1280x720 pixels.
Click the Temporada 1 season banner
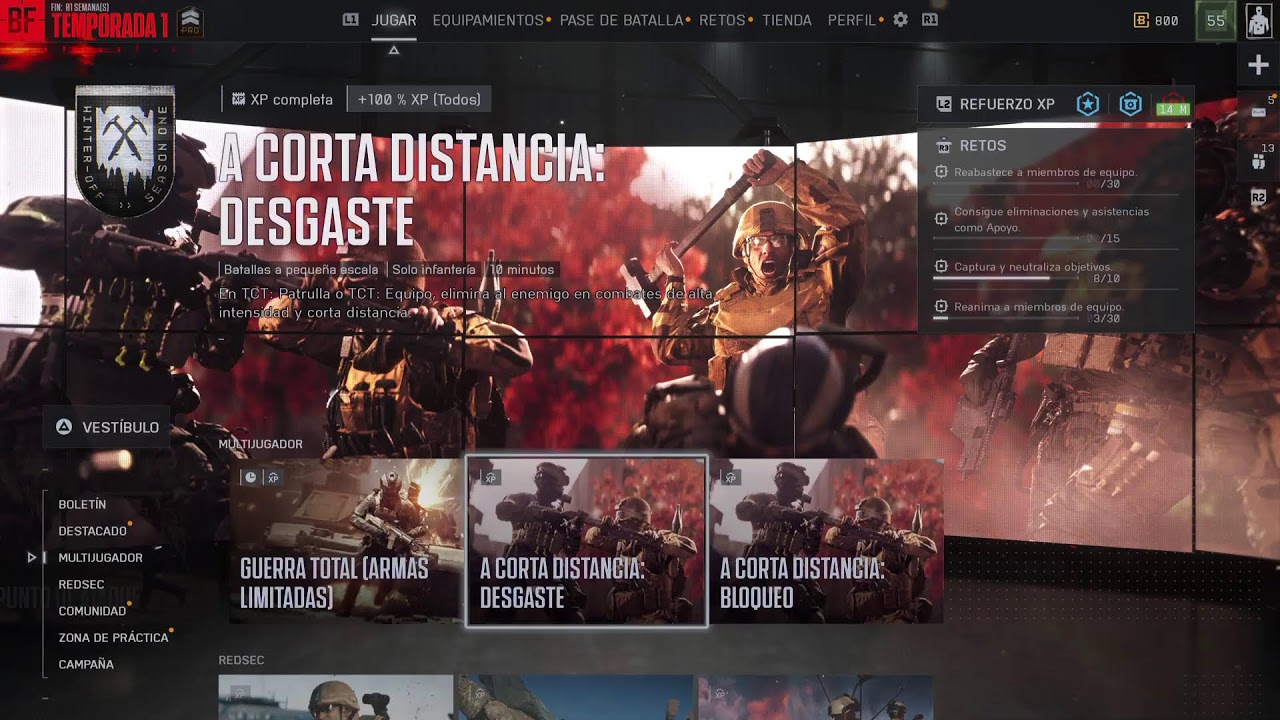[109, 22]
